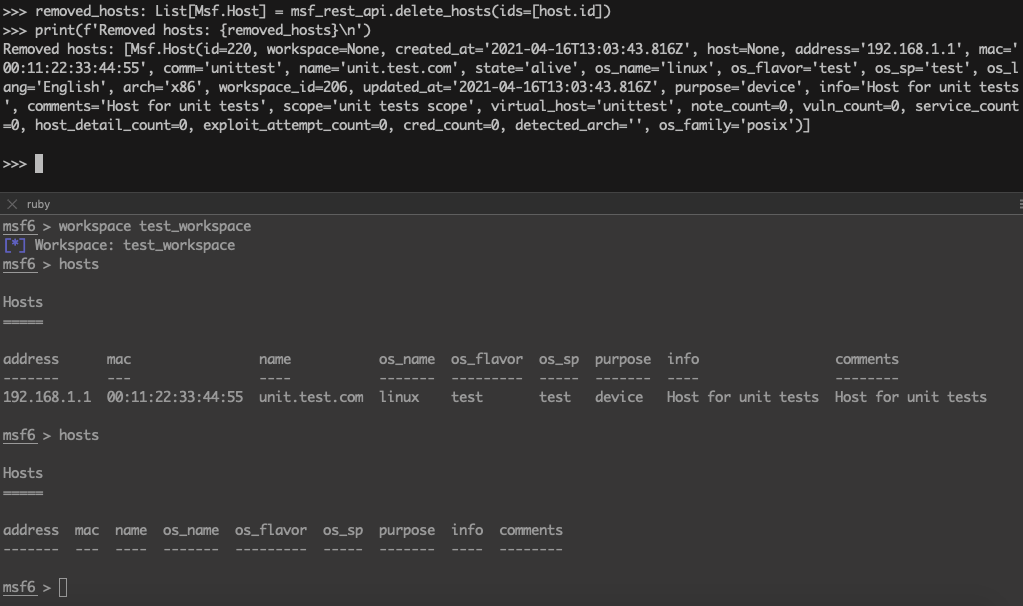Click the 00:11:22:33:44:55 mac cell in hosts table

tap(175, 397)
